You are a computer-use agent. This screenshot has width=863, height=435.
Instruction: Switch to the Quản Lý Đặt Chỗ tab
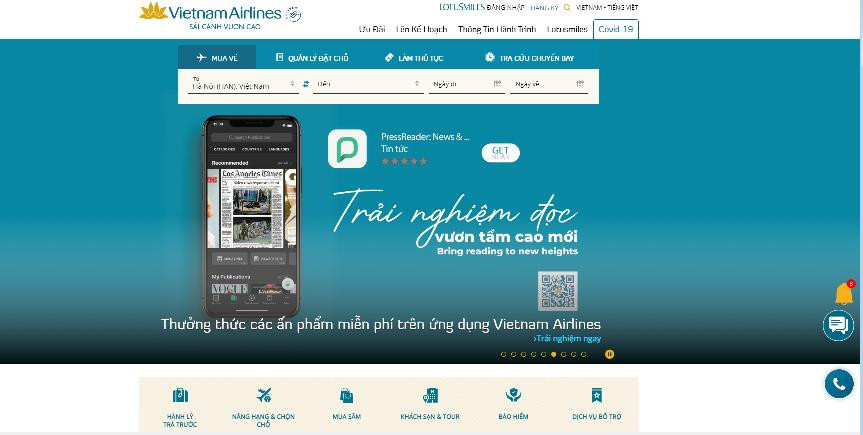(x=312, y=57)
